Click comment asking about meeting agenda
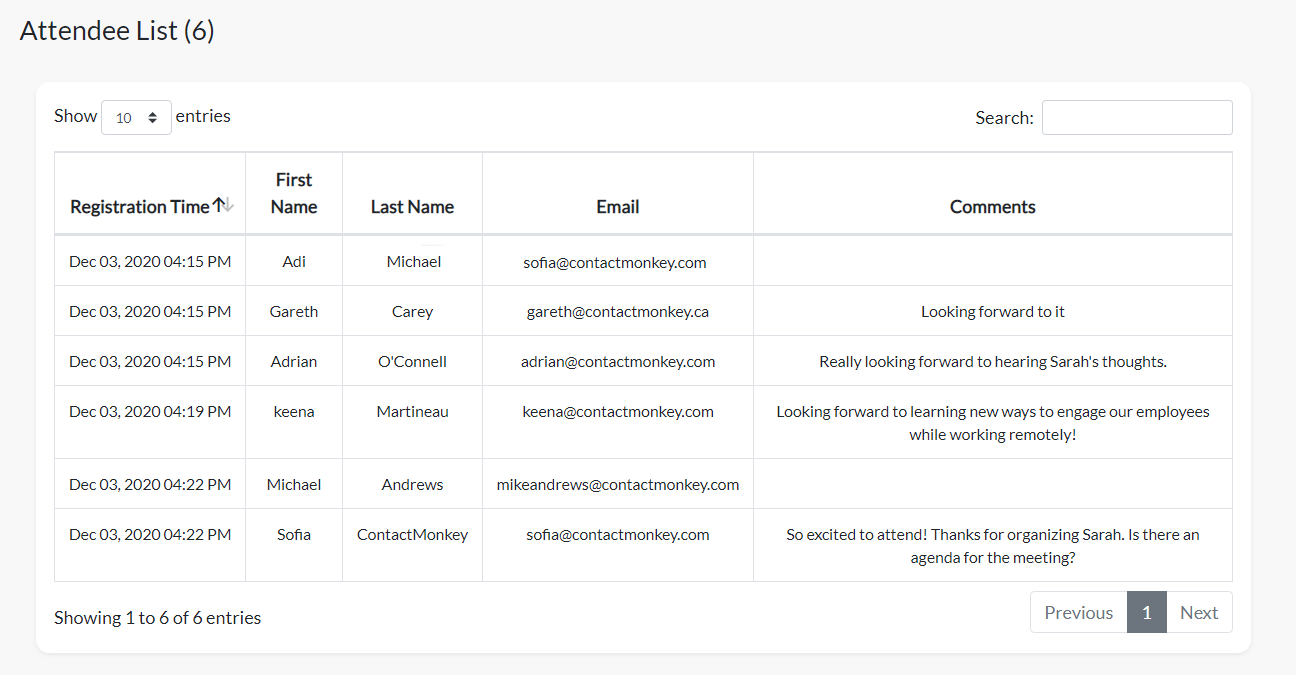 tap(993, 546)
